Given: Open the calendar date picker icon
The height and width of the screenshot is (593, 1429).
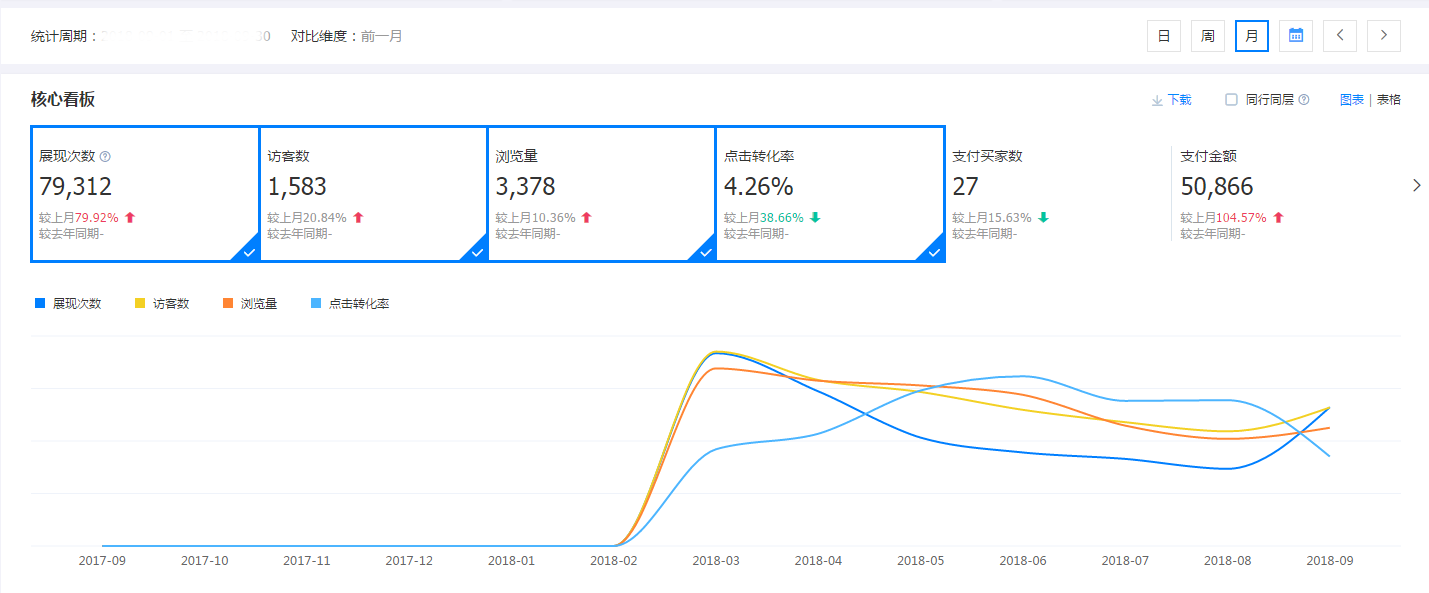Looking at the screenshot, I should tap(1295, 35).
